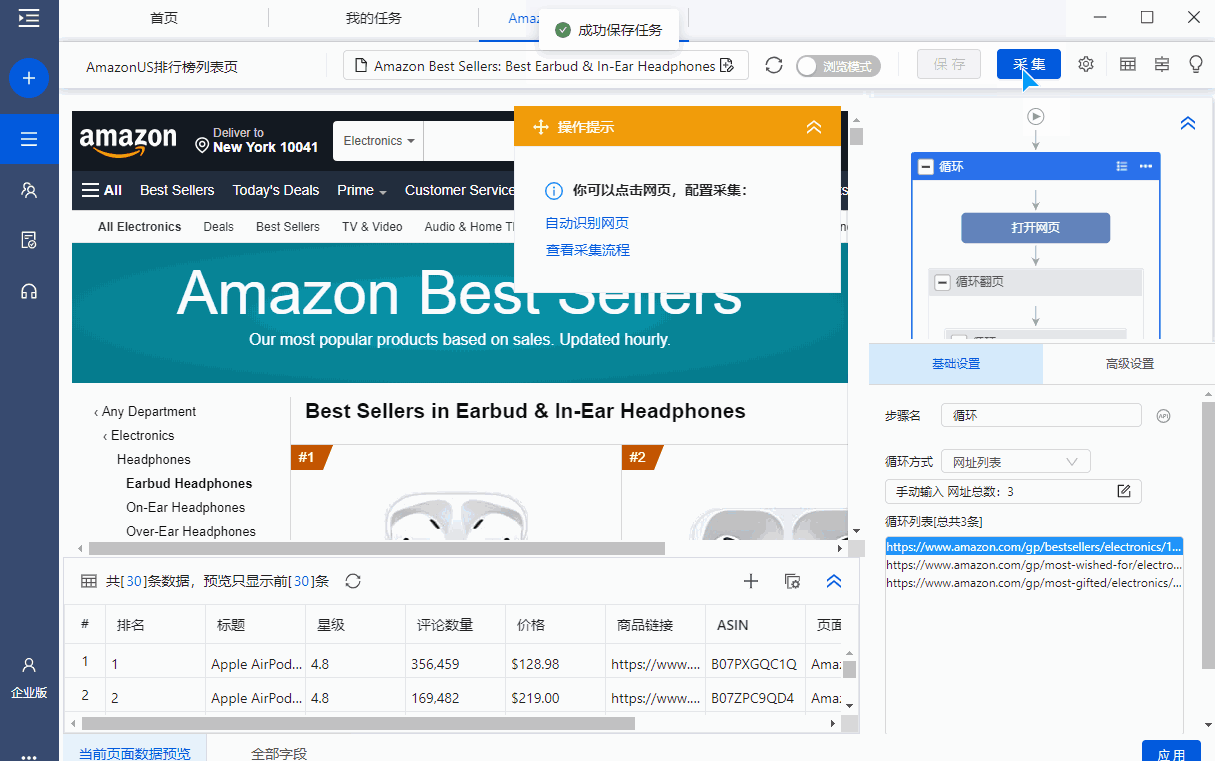Click the Today's Deals link on Amazon
This screenshot has width=1215, height=761.
pos(276,190)
